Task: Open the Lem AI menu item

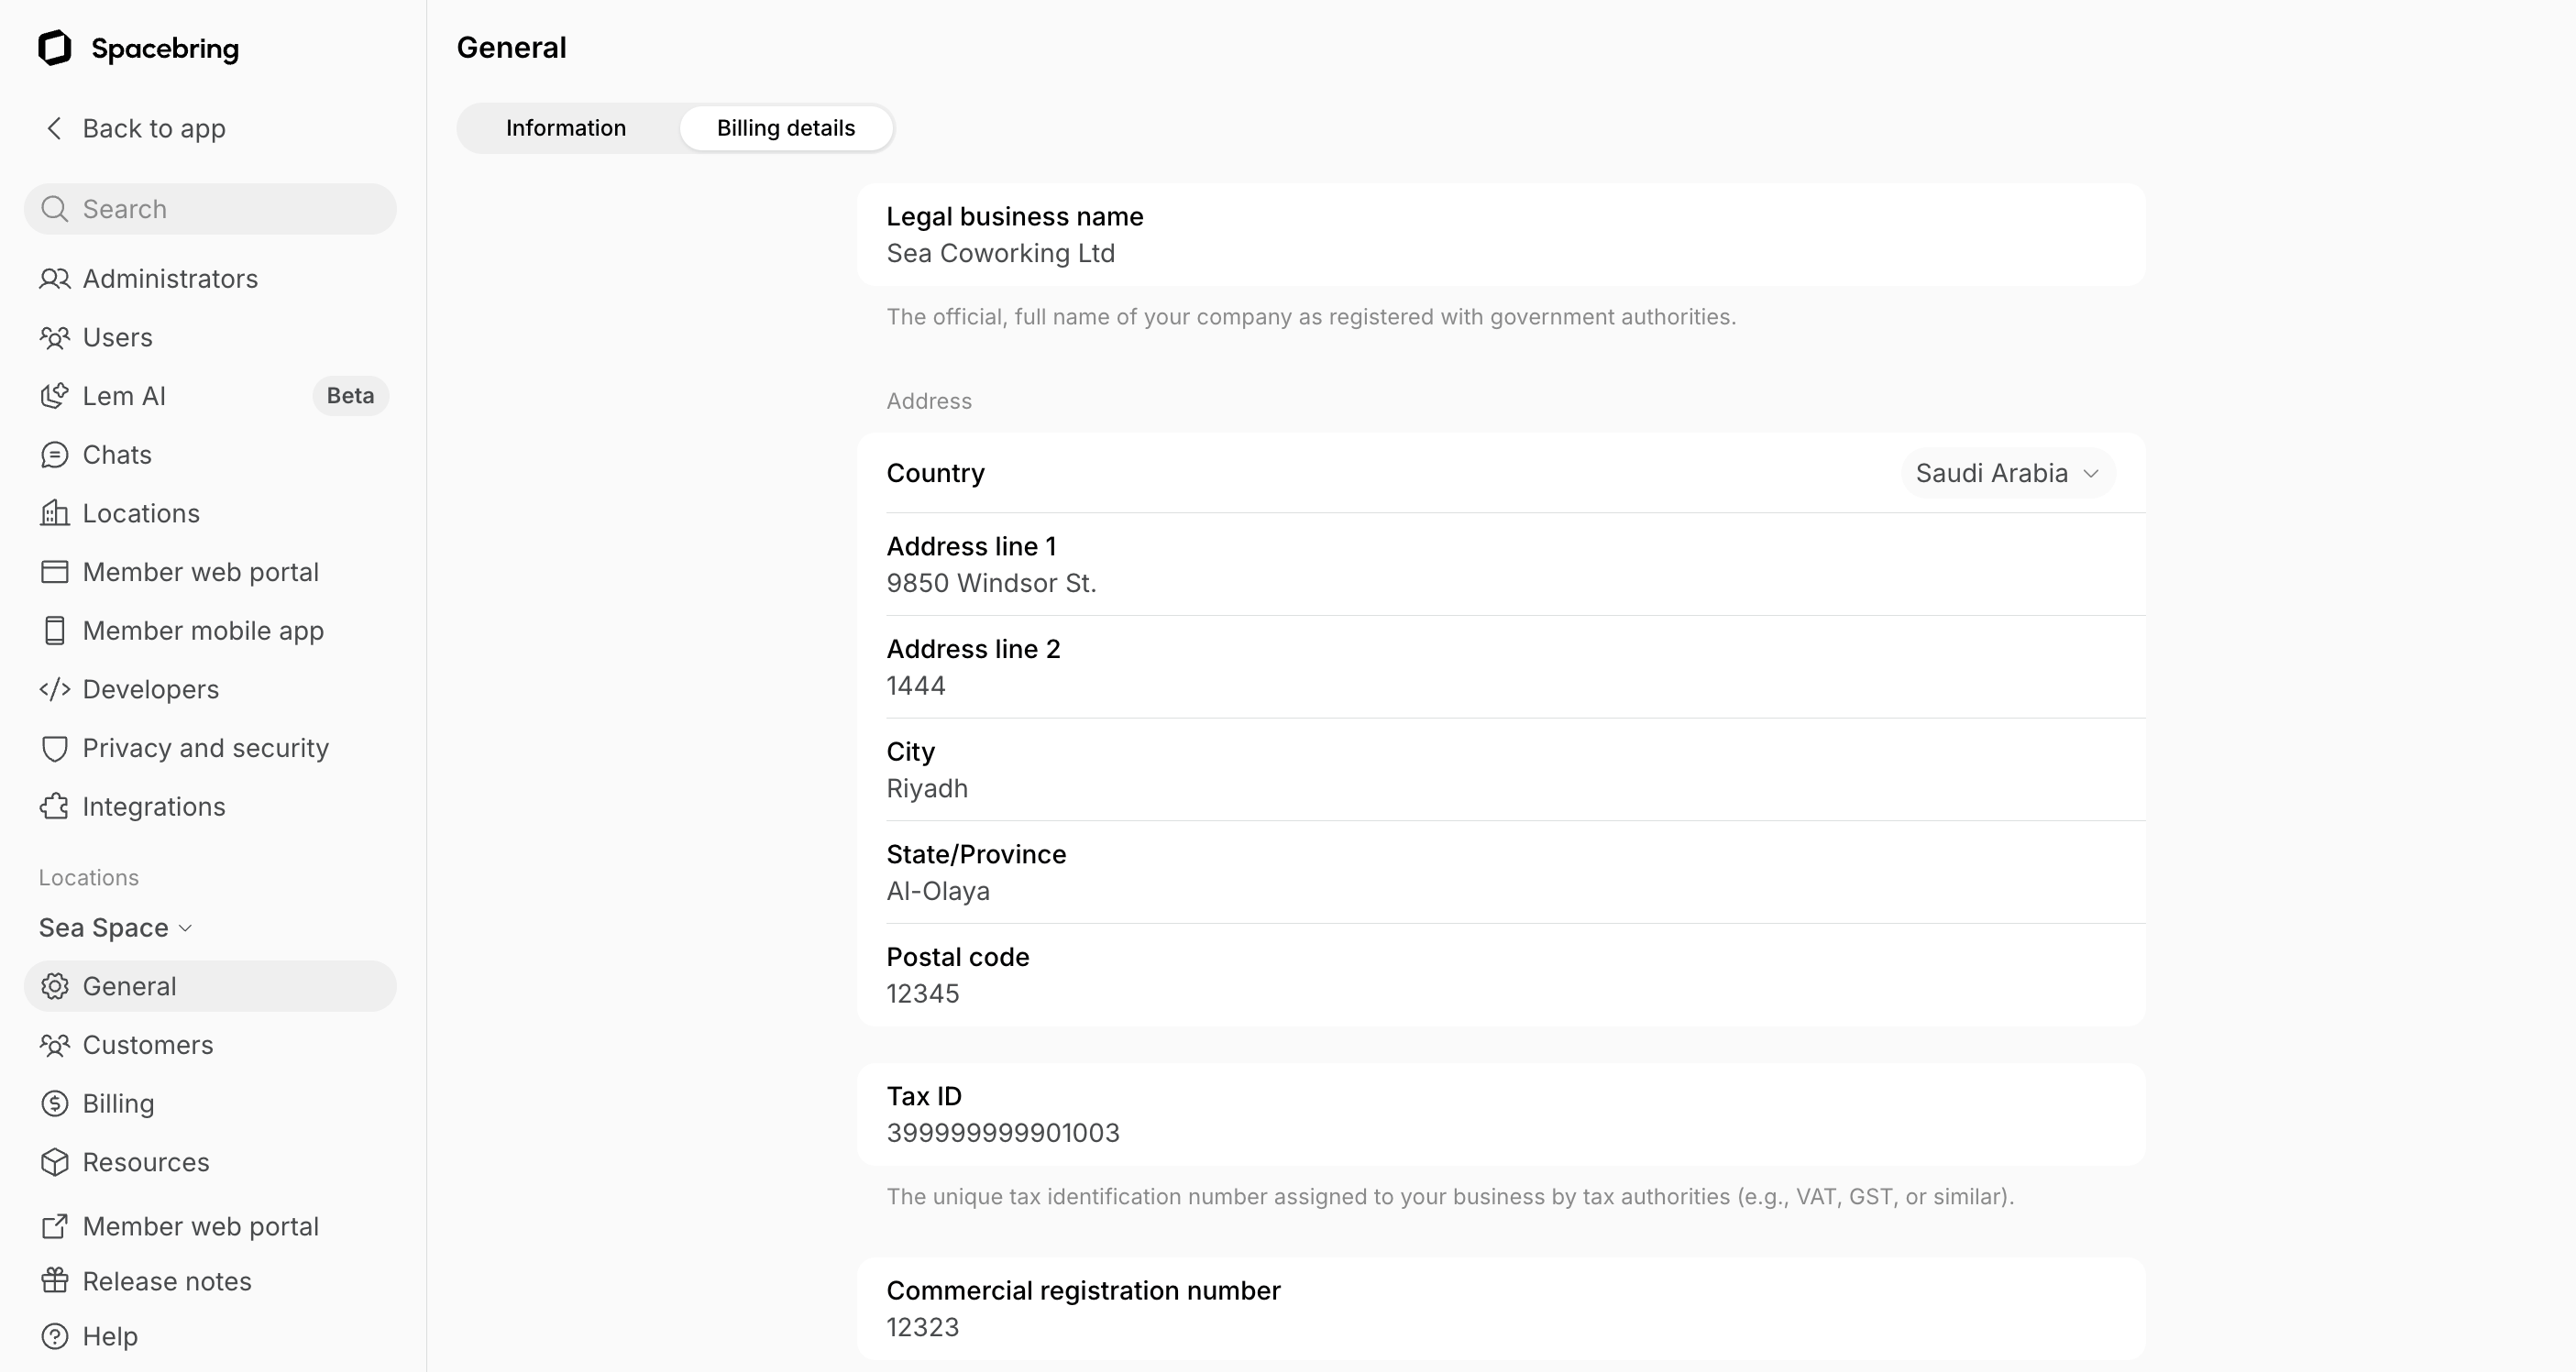Action: 210,396
